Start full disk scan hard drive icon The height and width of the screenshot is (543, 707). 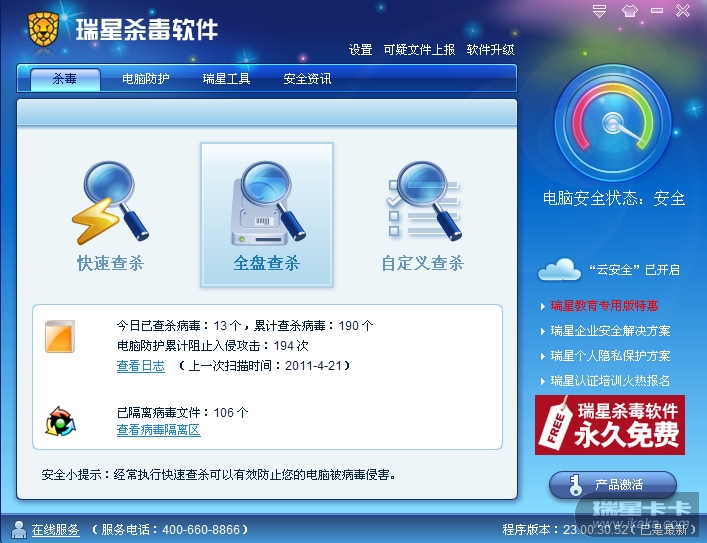(268, 203)
